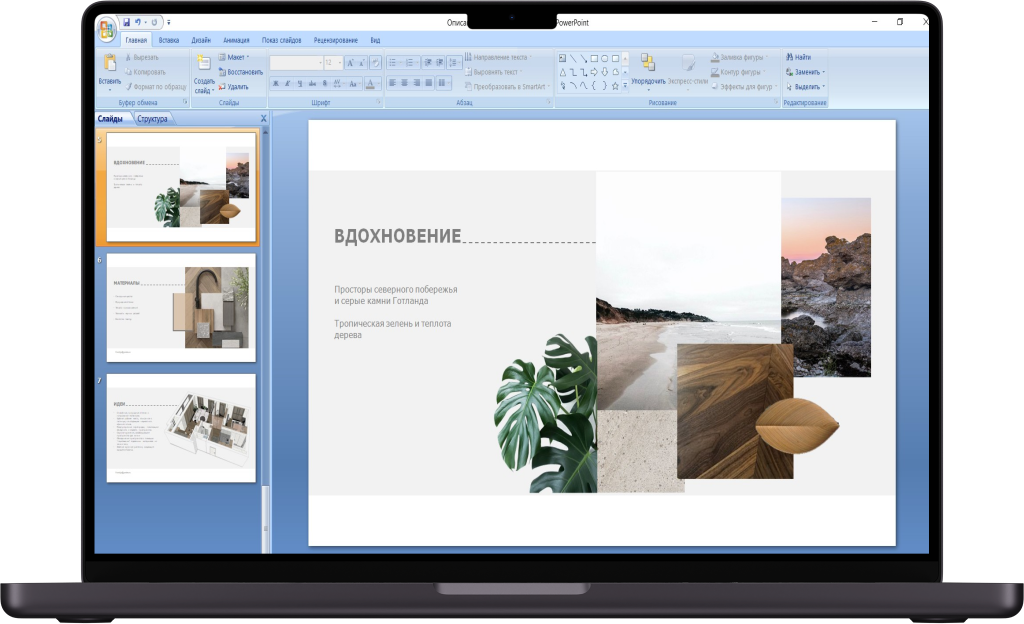Open the Показ слайдов ribbon tab

coord(281,40)
